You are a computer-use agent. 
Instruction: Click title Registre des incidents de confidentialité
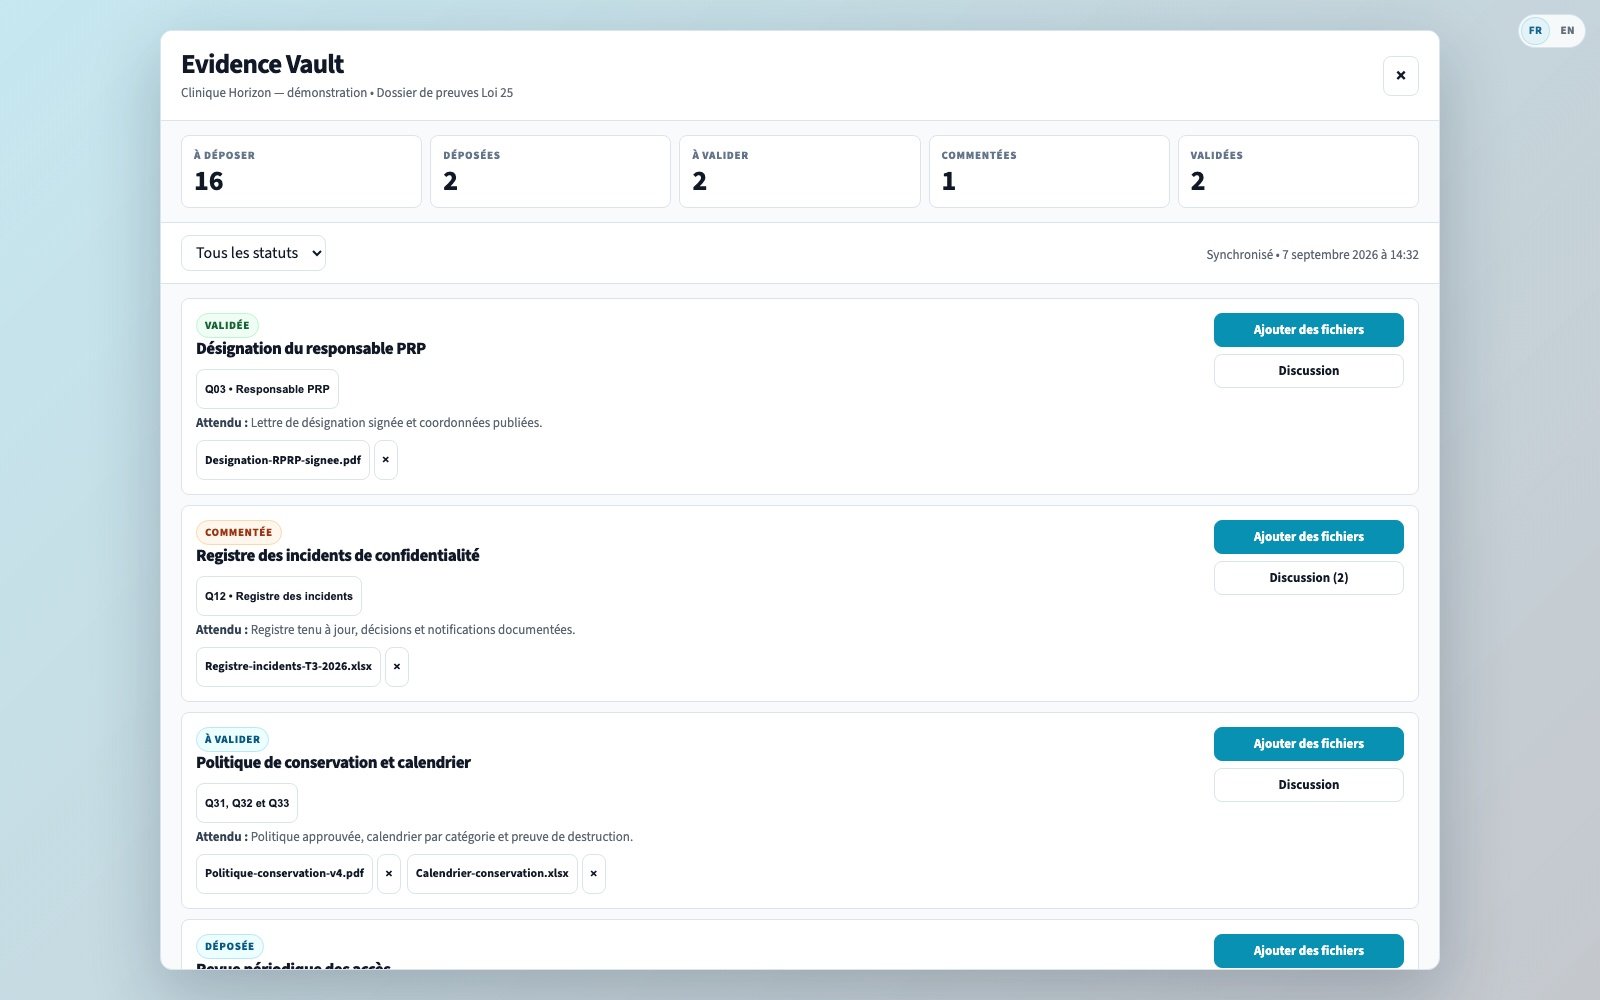coord(338,556)
